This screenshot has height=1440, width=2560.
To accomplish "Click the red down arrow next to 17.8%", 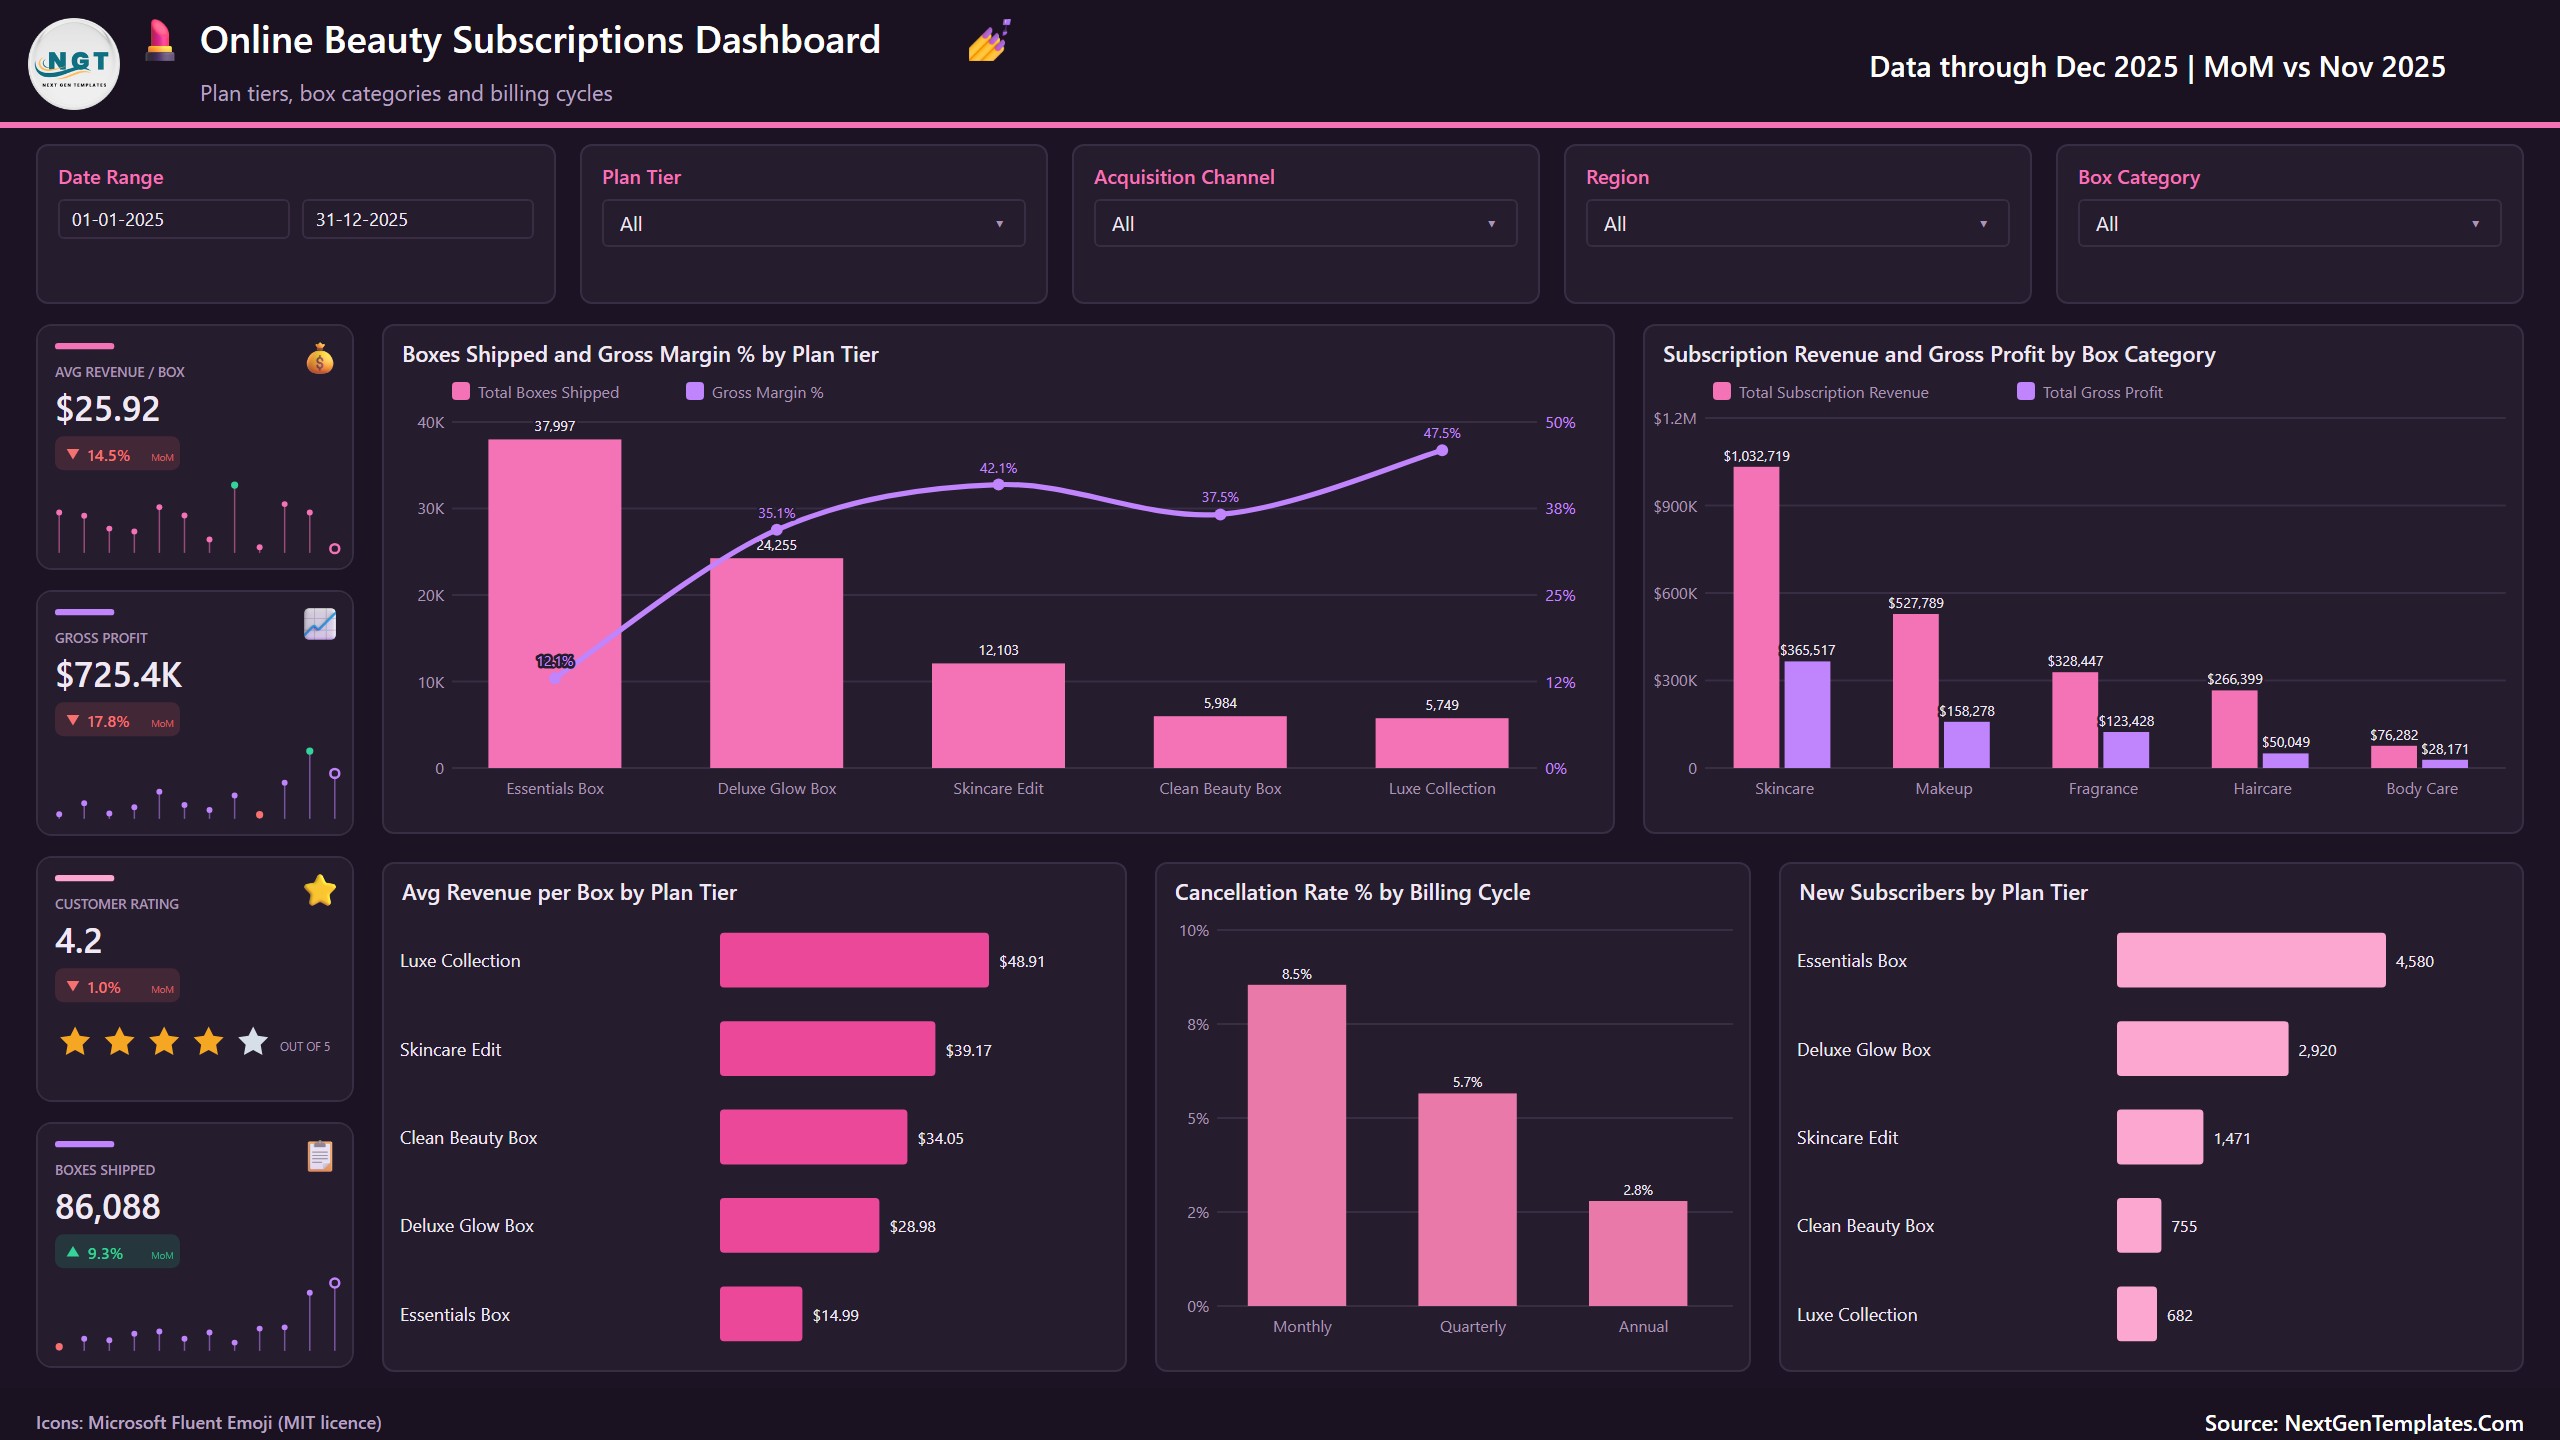I will click(x=73, y=721).
